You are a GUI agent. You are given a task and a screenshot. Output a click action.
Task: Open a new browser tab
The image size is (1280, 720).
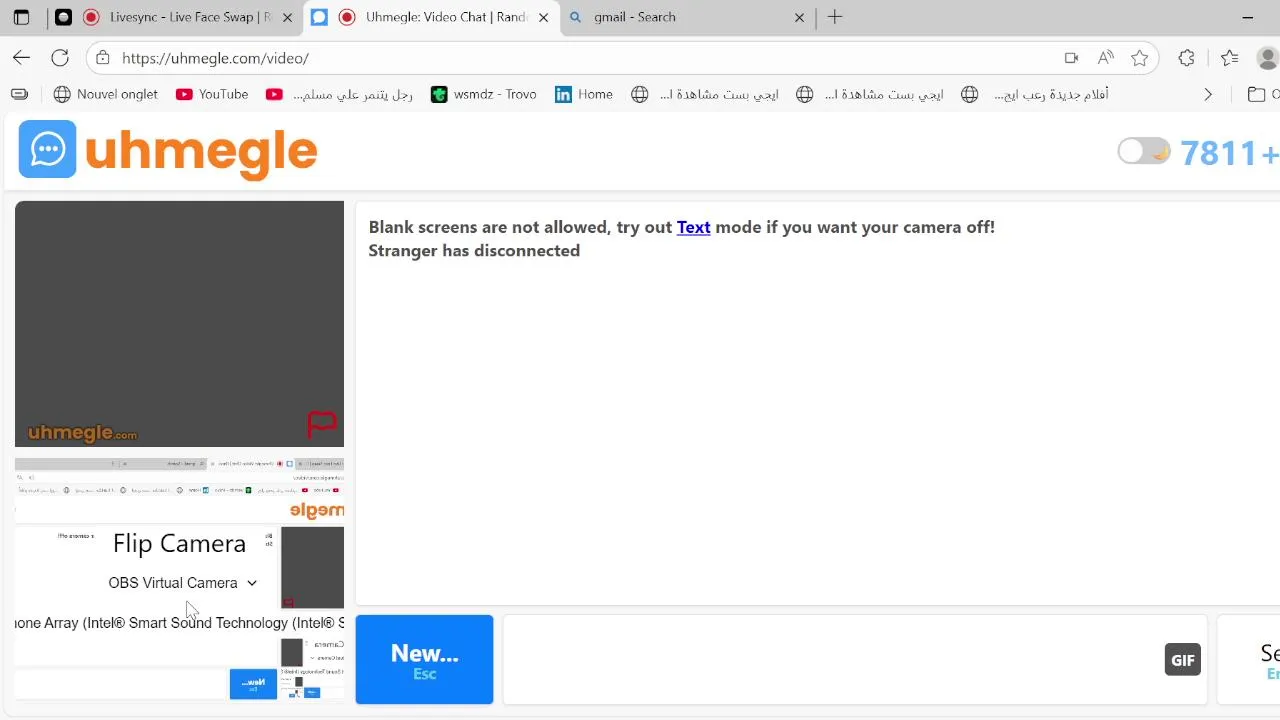point(835,17)
